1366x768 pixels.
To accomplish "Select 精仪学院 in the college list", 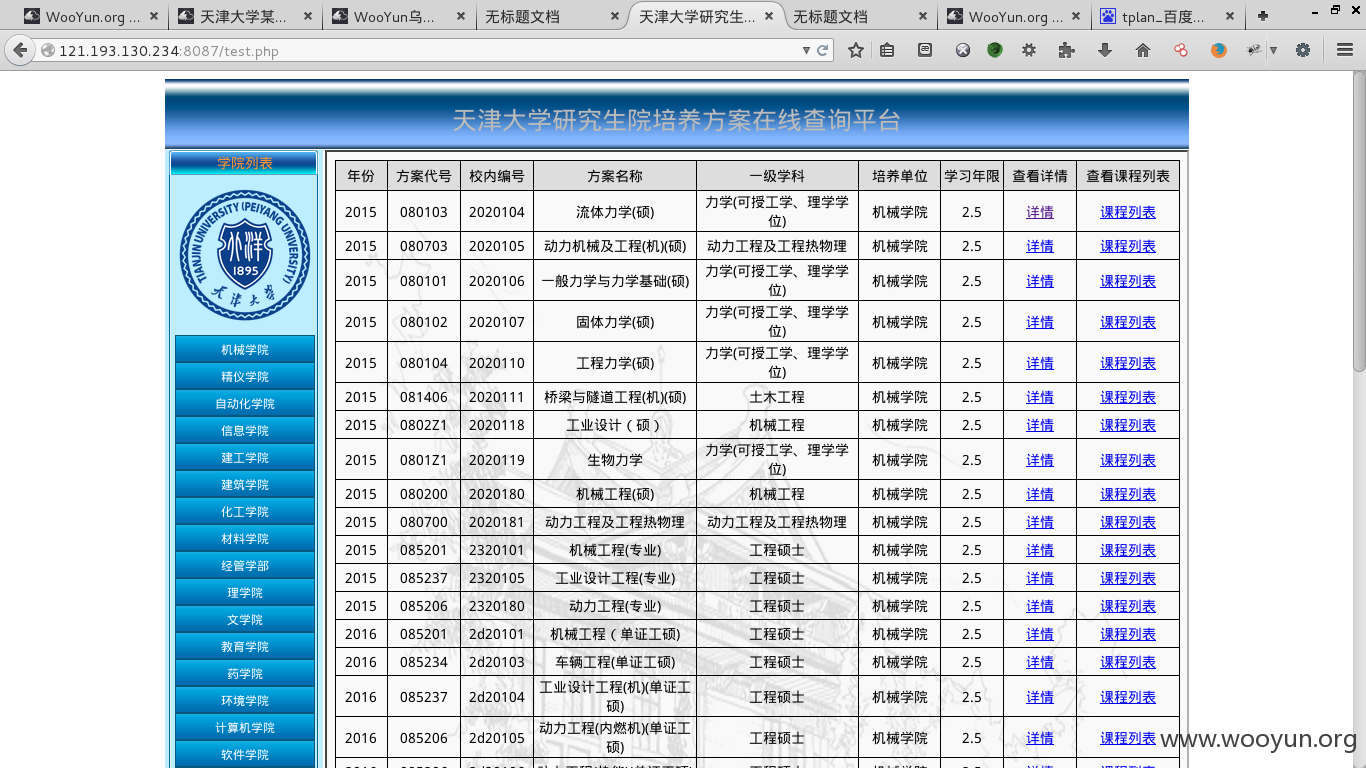I will point(245,377).
